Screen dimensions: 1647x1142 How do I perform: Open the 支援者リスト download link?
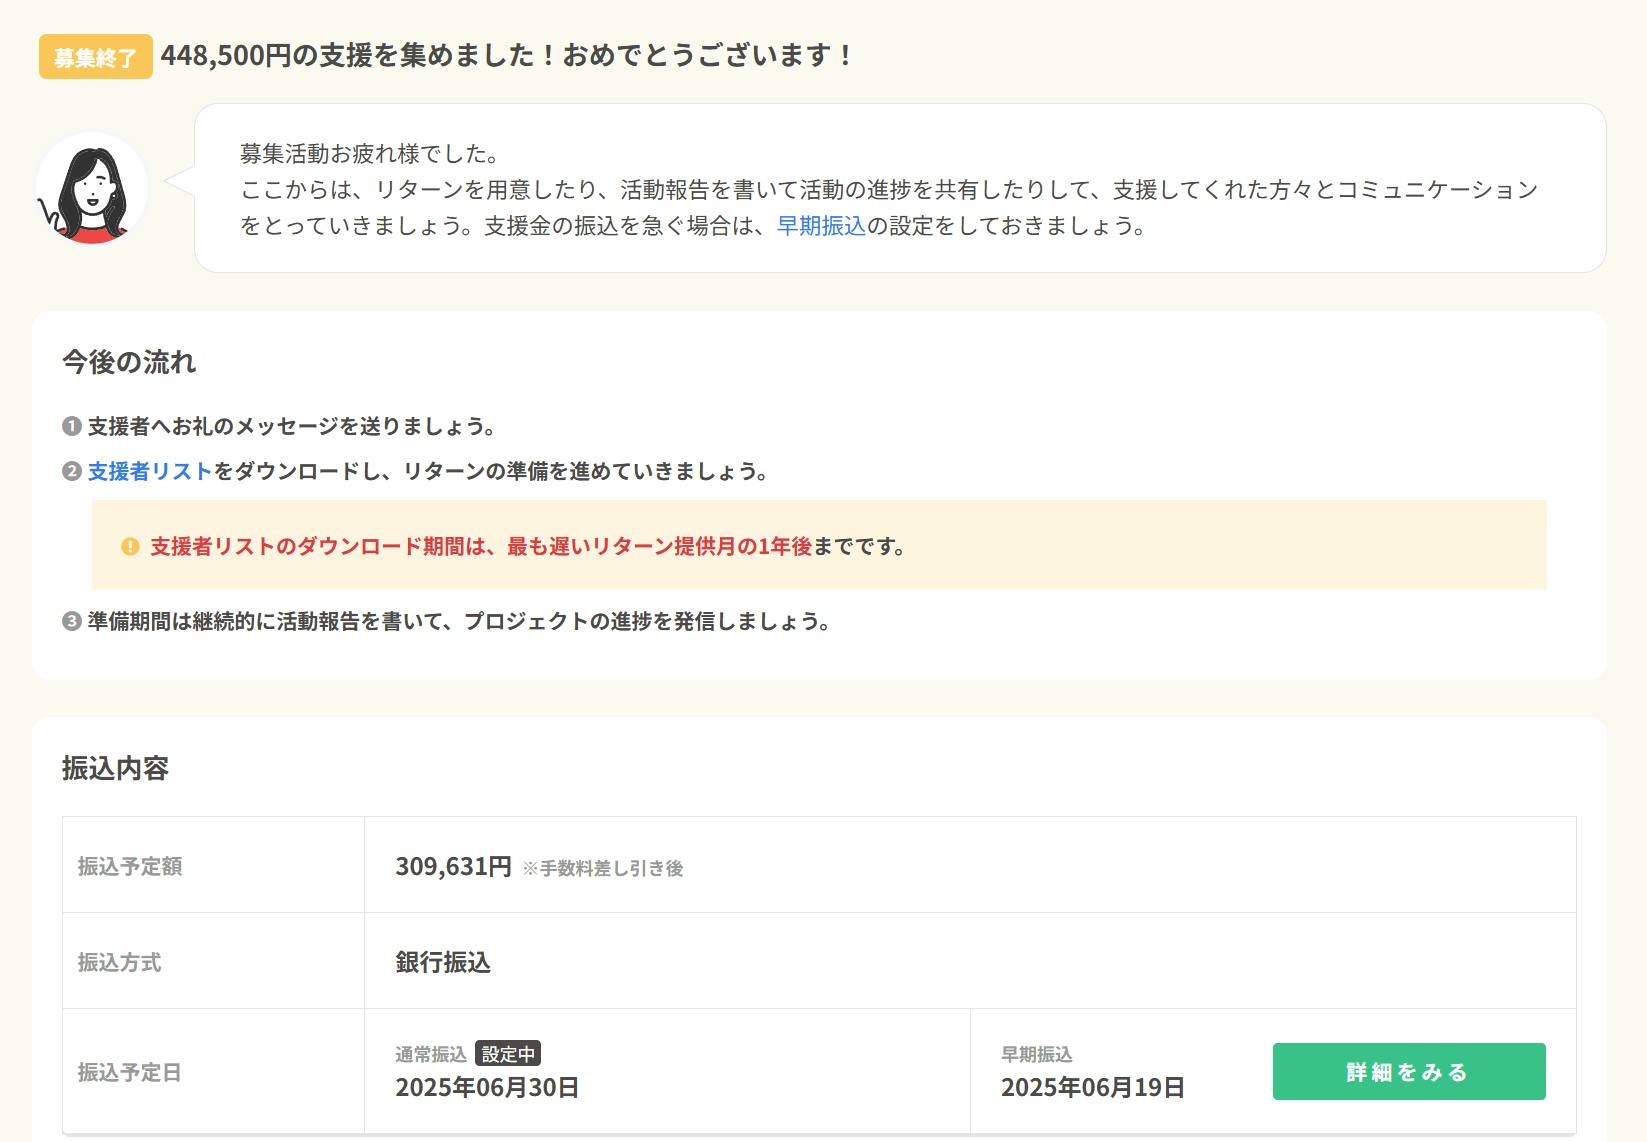pos(150,472)
